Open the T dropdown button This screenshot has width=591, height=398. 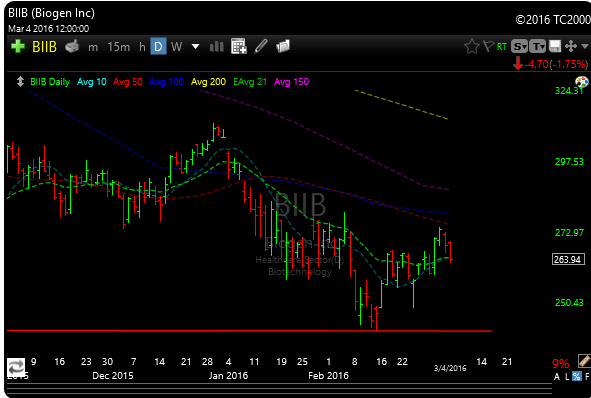pyautogui.click(x=537, y=47)
